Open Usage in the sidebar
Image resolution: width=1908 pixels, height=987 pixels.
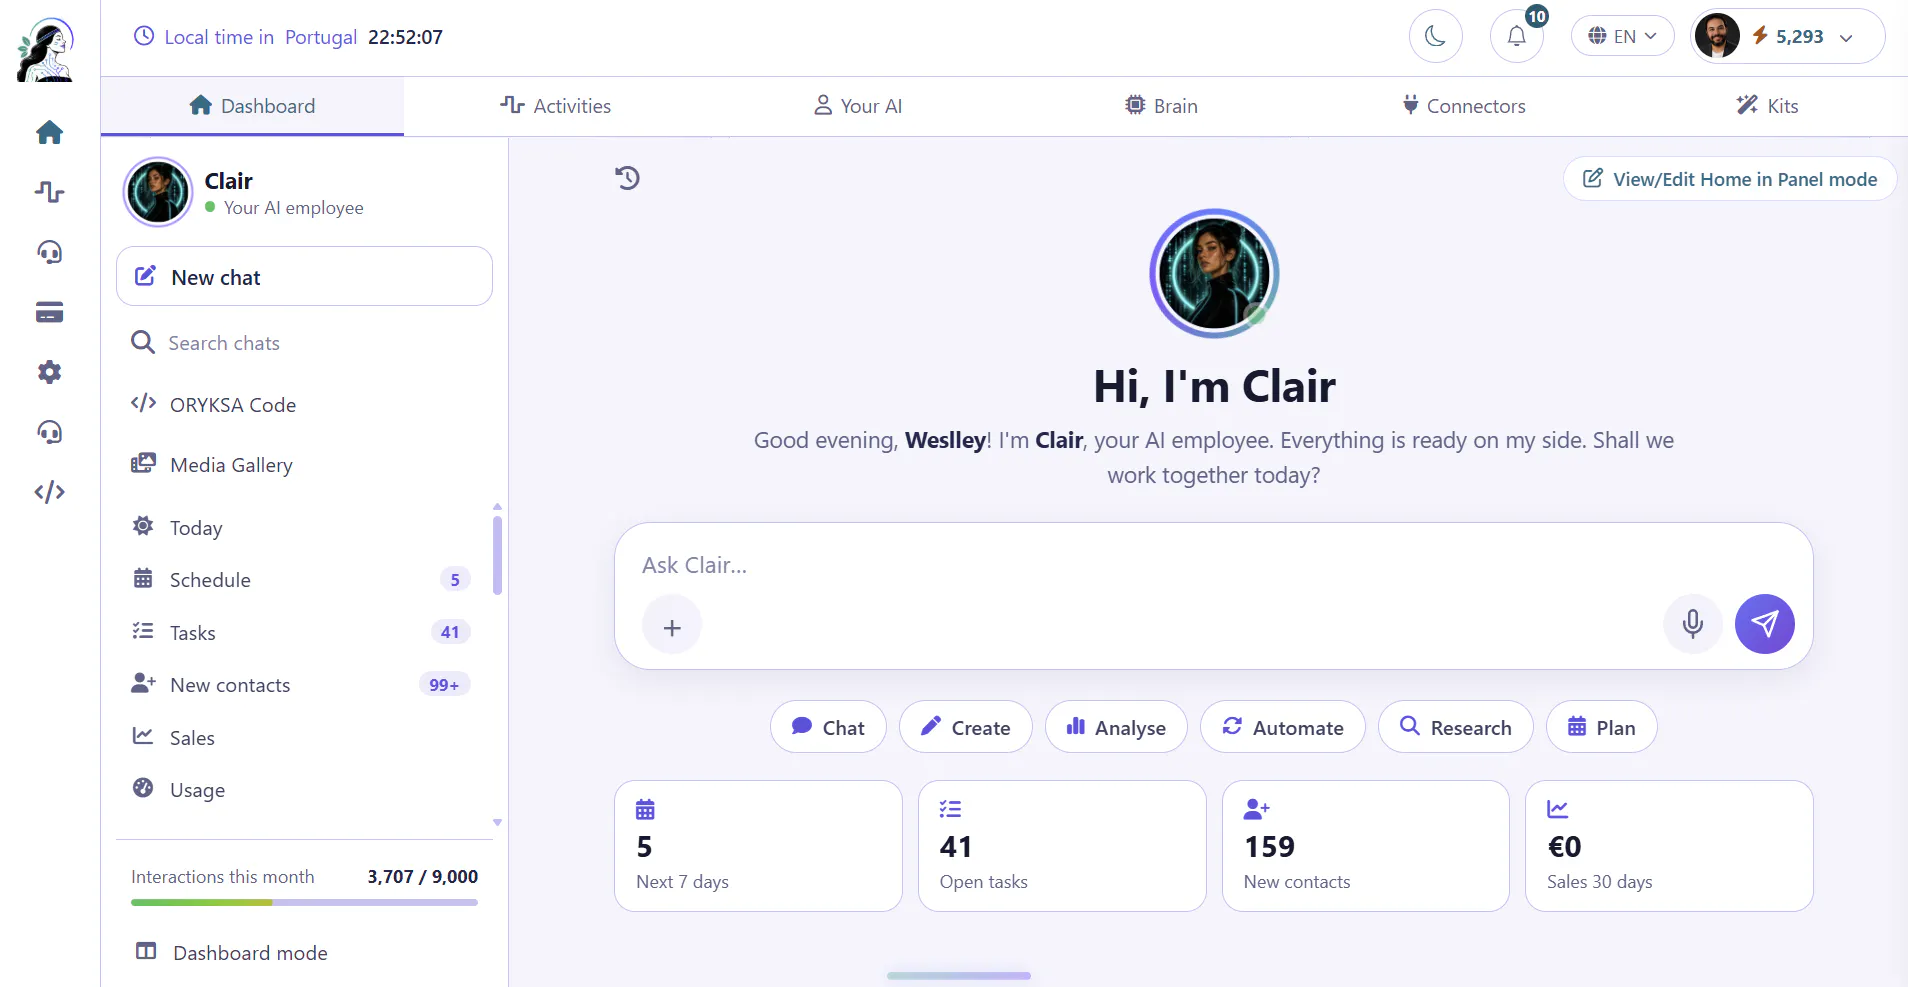[300, 790]
